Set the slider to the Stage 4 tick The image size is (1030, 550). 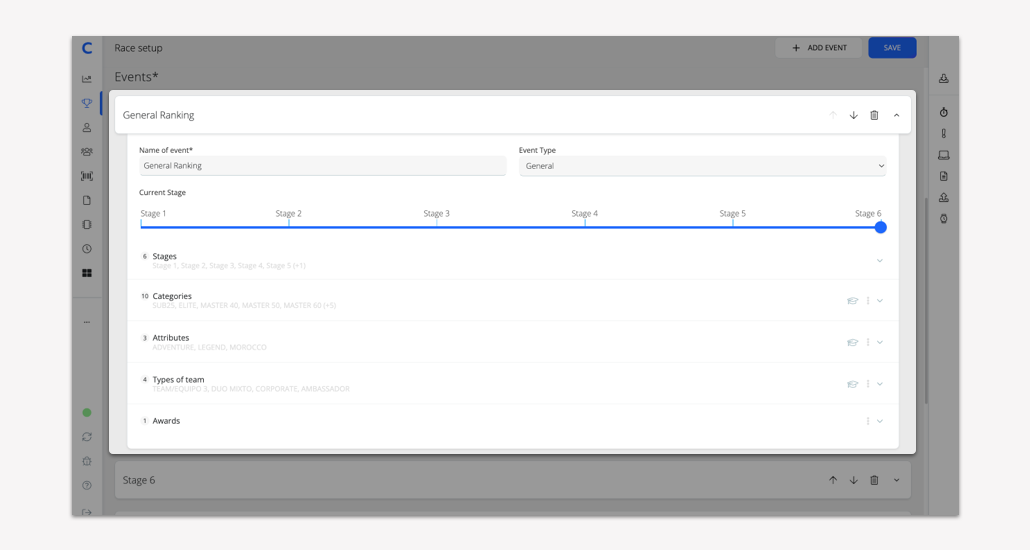[x=585, y=224]
